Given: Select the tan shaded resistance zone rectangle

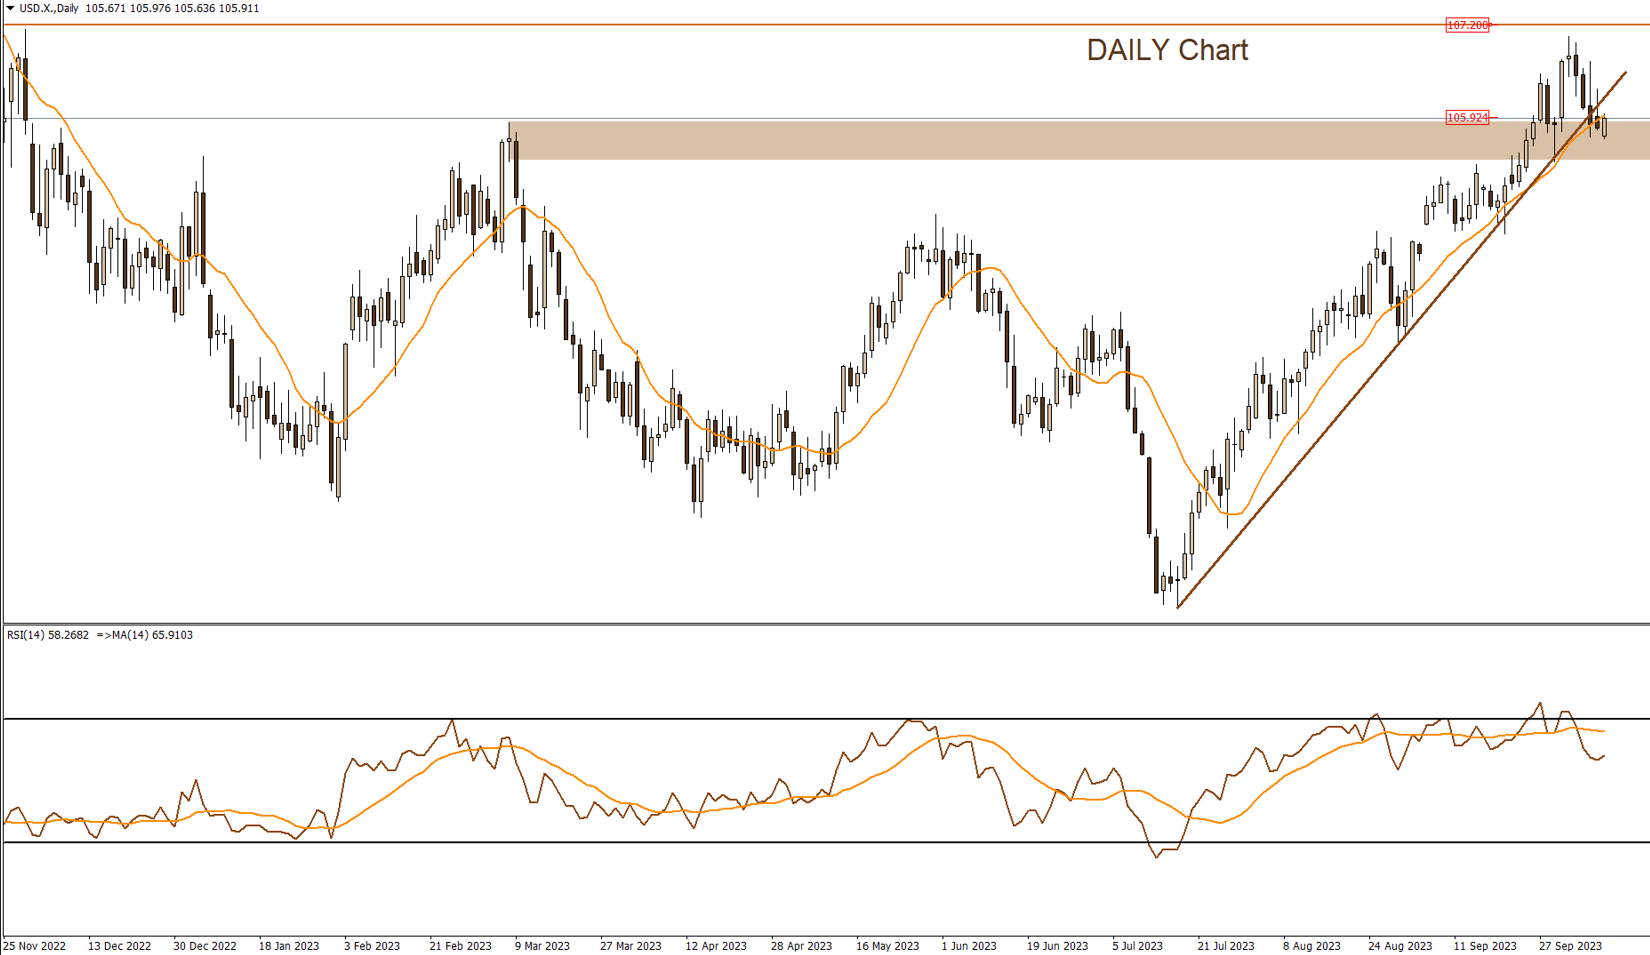Looking at the screenshot, I should (1000, 141).
